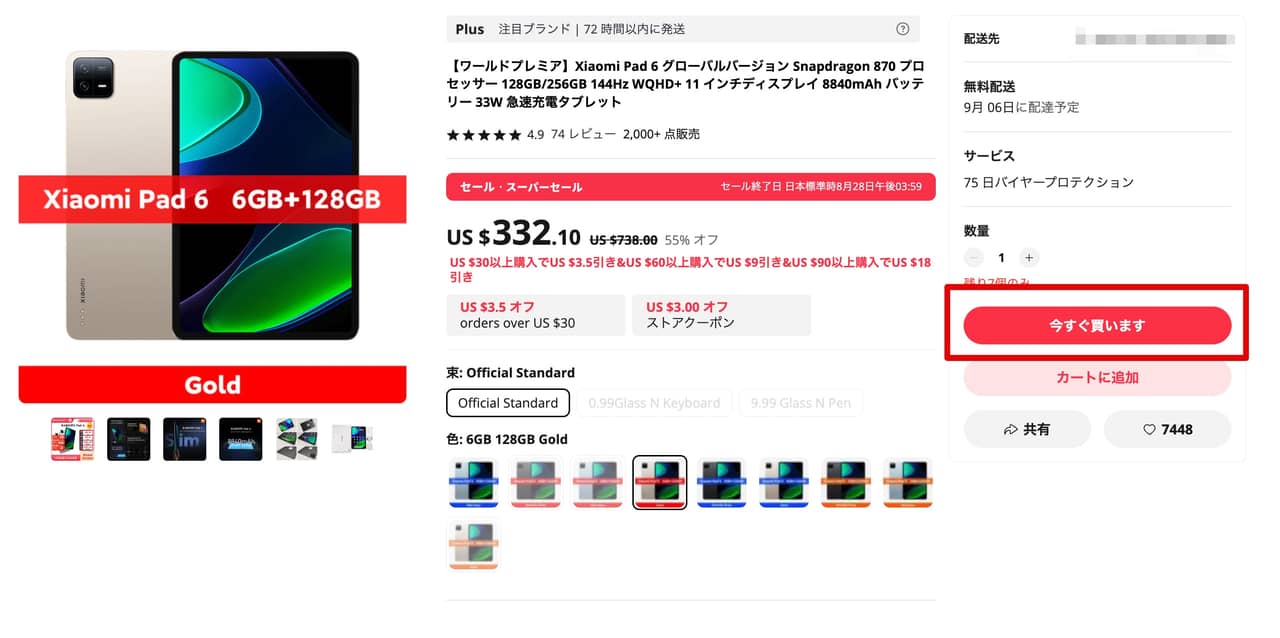
Task: Claim the US $3.00 オフ store coupon
Action: (x=721, y=315)
